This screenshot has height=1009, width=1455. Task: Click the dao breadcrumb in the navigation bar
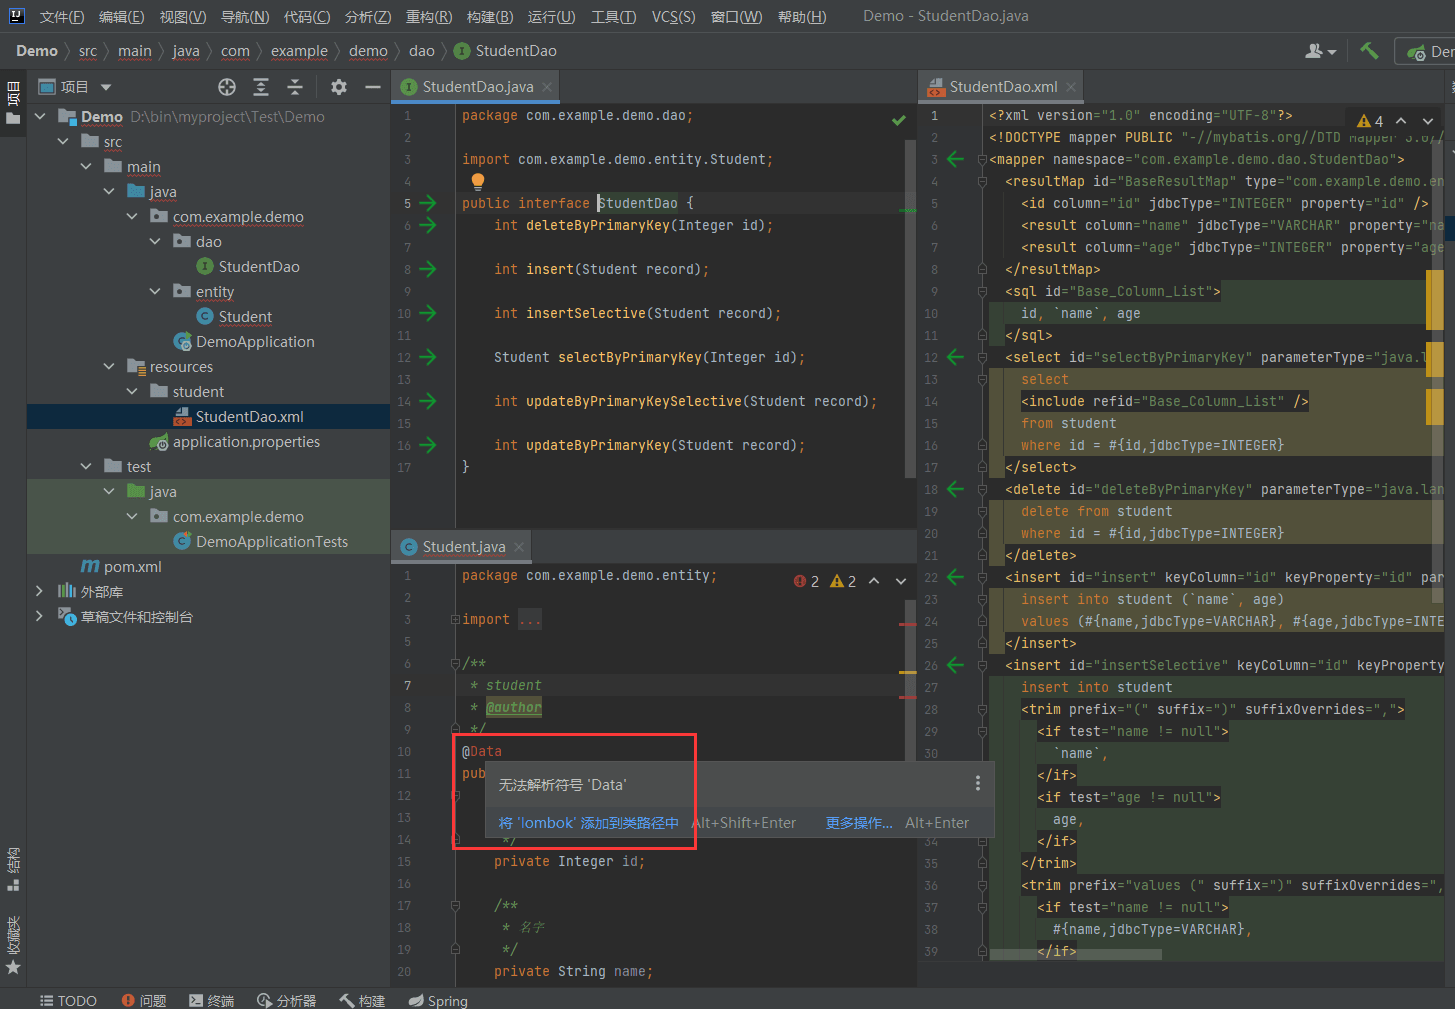tap(421, 50)
